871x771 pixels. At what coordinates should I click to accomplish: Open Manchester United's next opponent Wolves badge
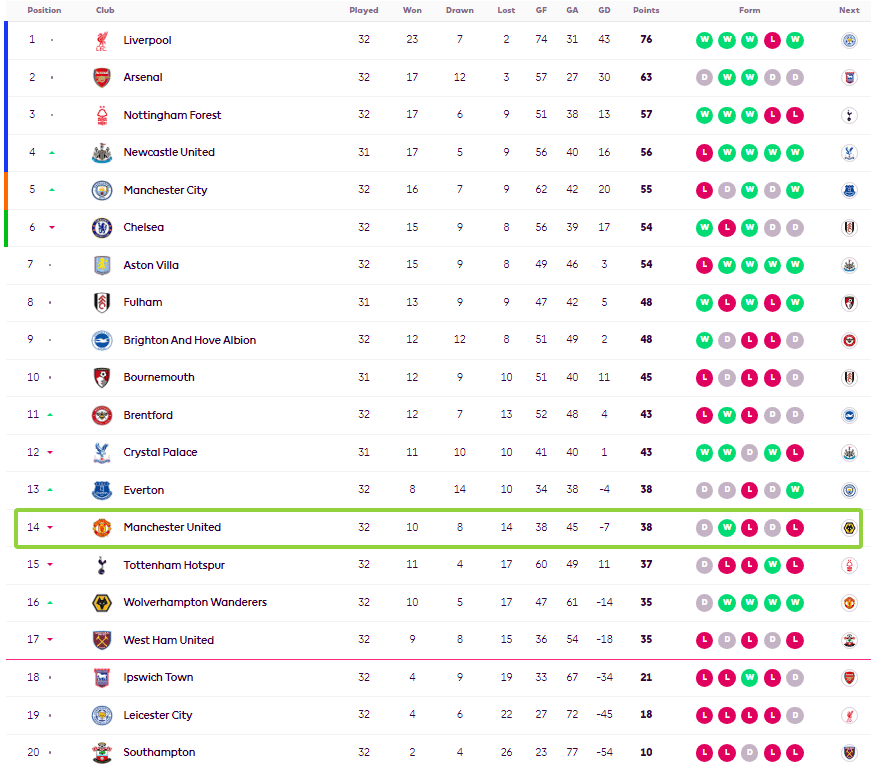click(849, 527)
